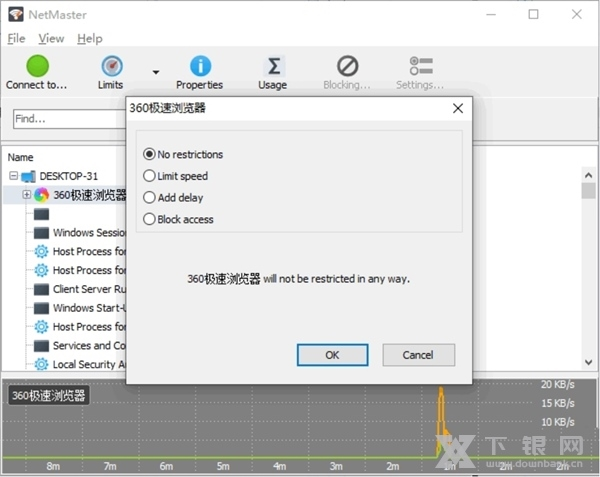This screenshot has height=477, width=600.
Task: Click the 20 KB/s graph axis label
Action: [558, 384]
